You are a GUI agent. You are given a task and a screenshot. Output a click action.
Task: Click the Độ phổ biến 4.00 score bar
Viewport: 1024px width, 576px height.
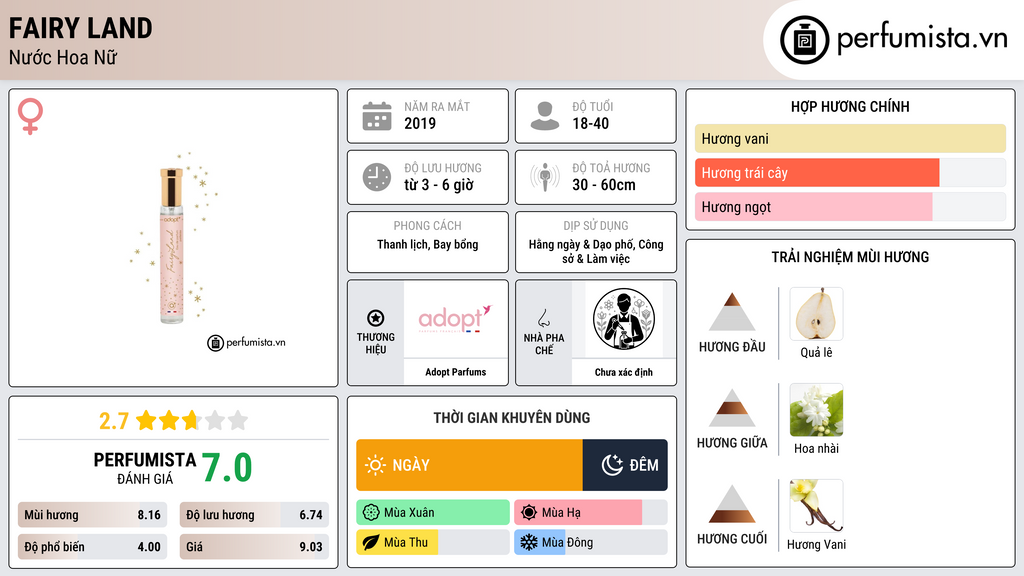(x=92, y=547)
